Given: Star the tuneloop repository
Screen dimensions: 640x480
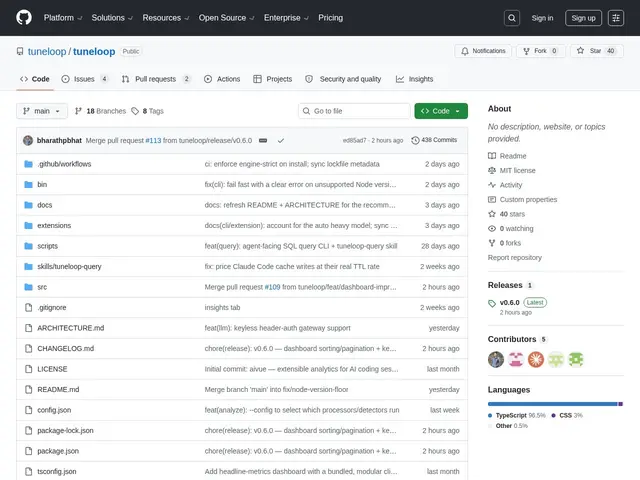Looking at the screenshot, I should point(596,51).
